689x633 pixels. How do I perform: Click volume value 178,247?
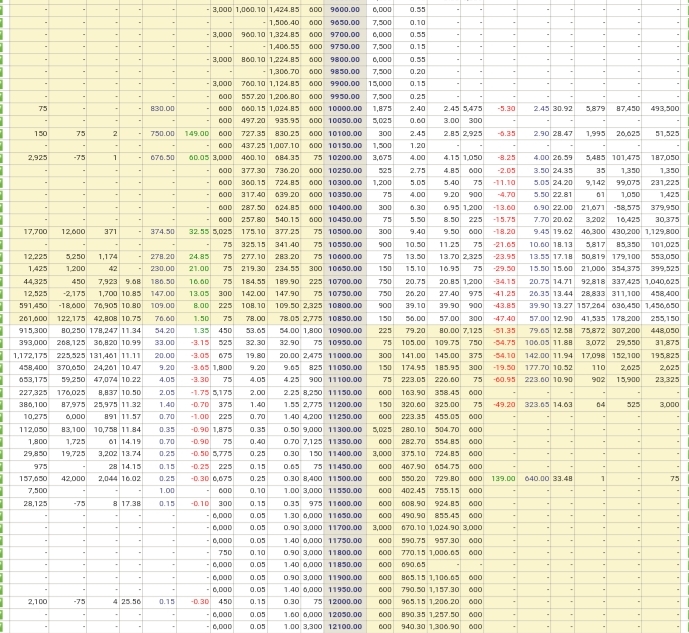103,330
